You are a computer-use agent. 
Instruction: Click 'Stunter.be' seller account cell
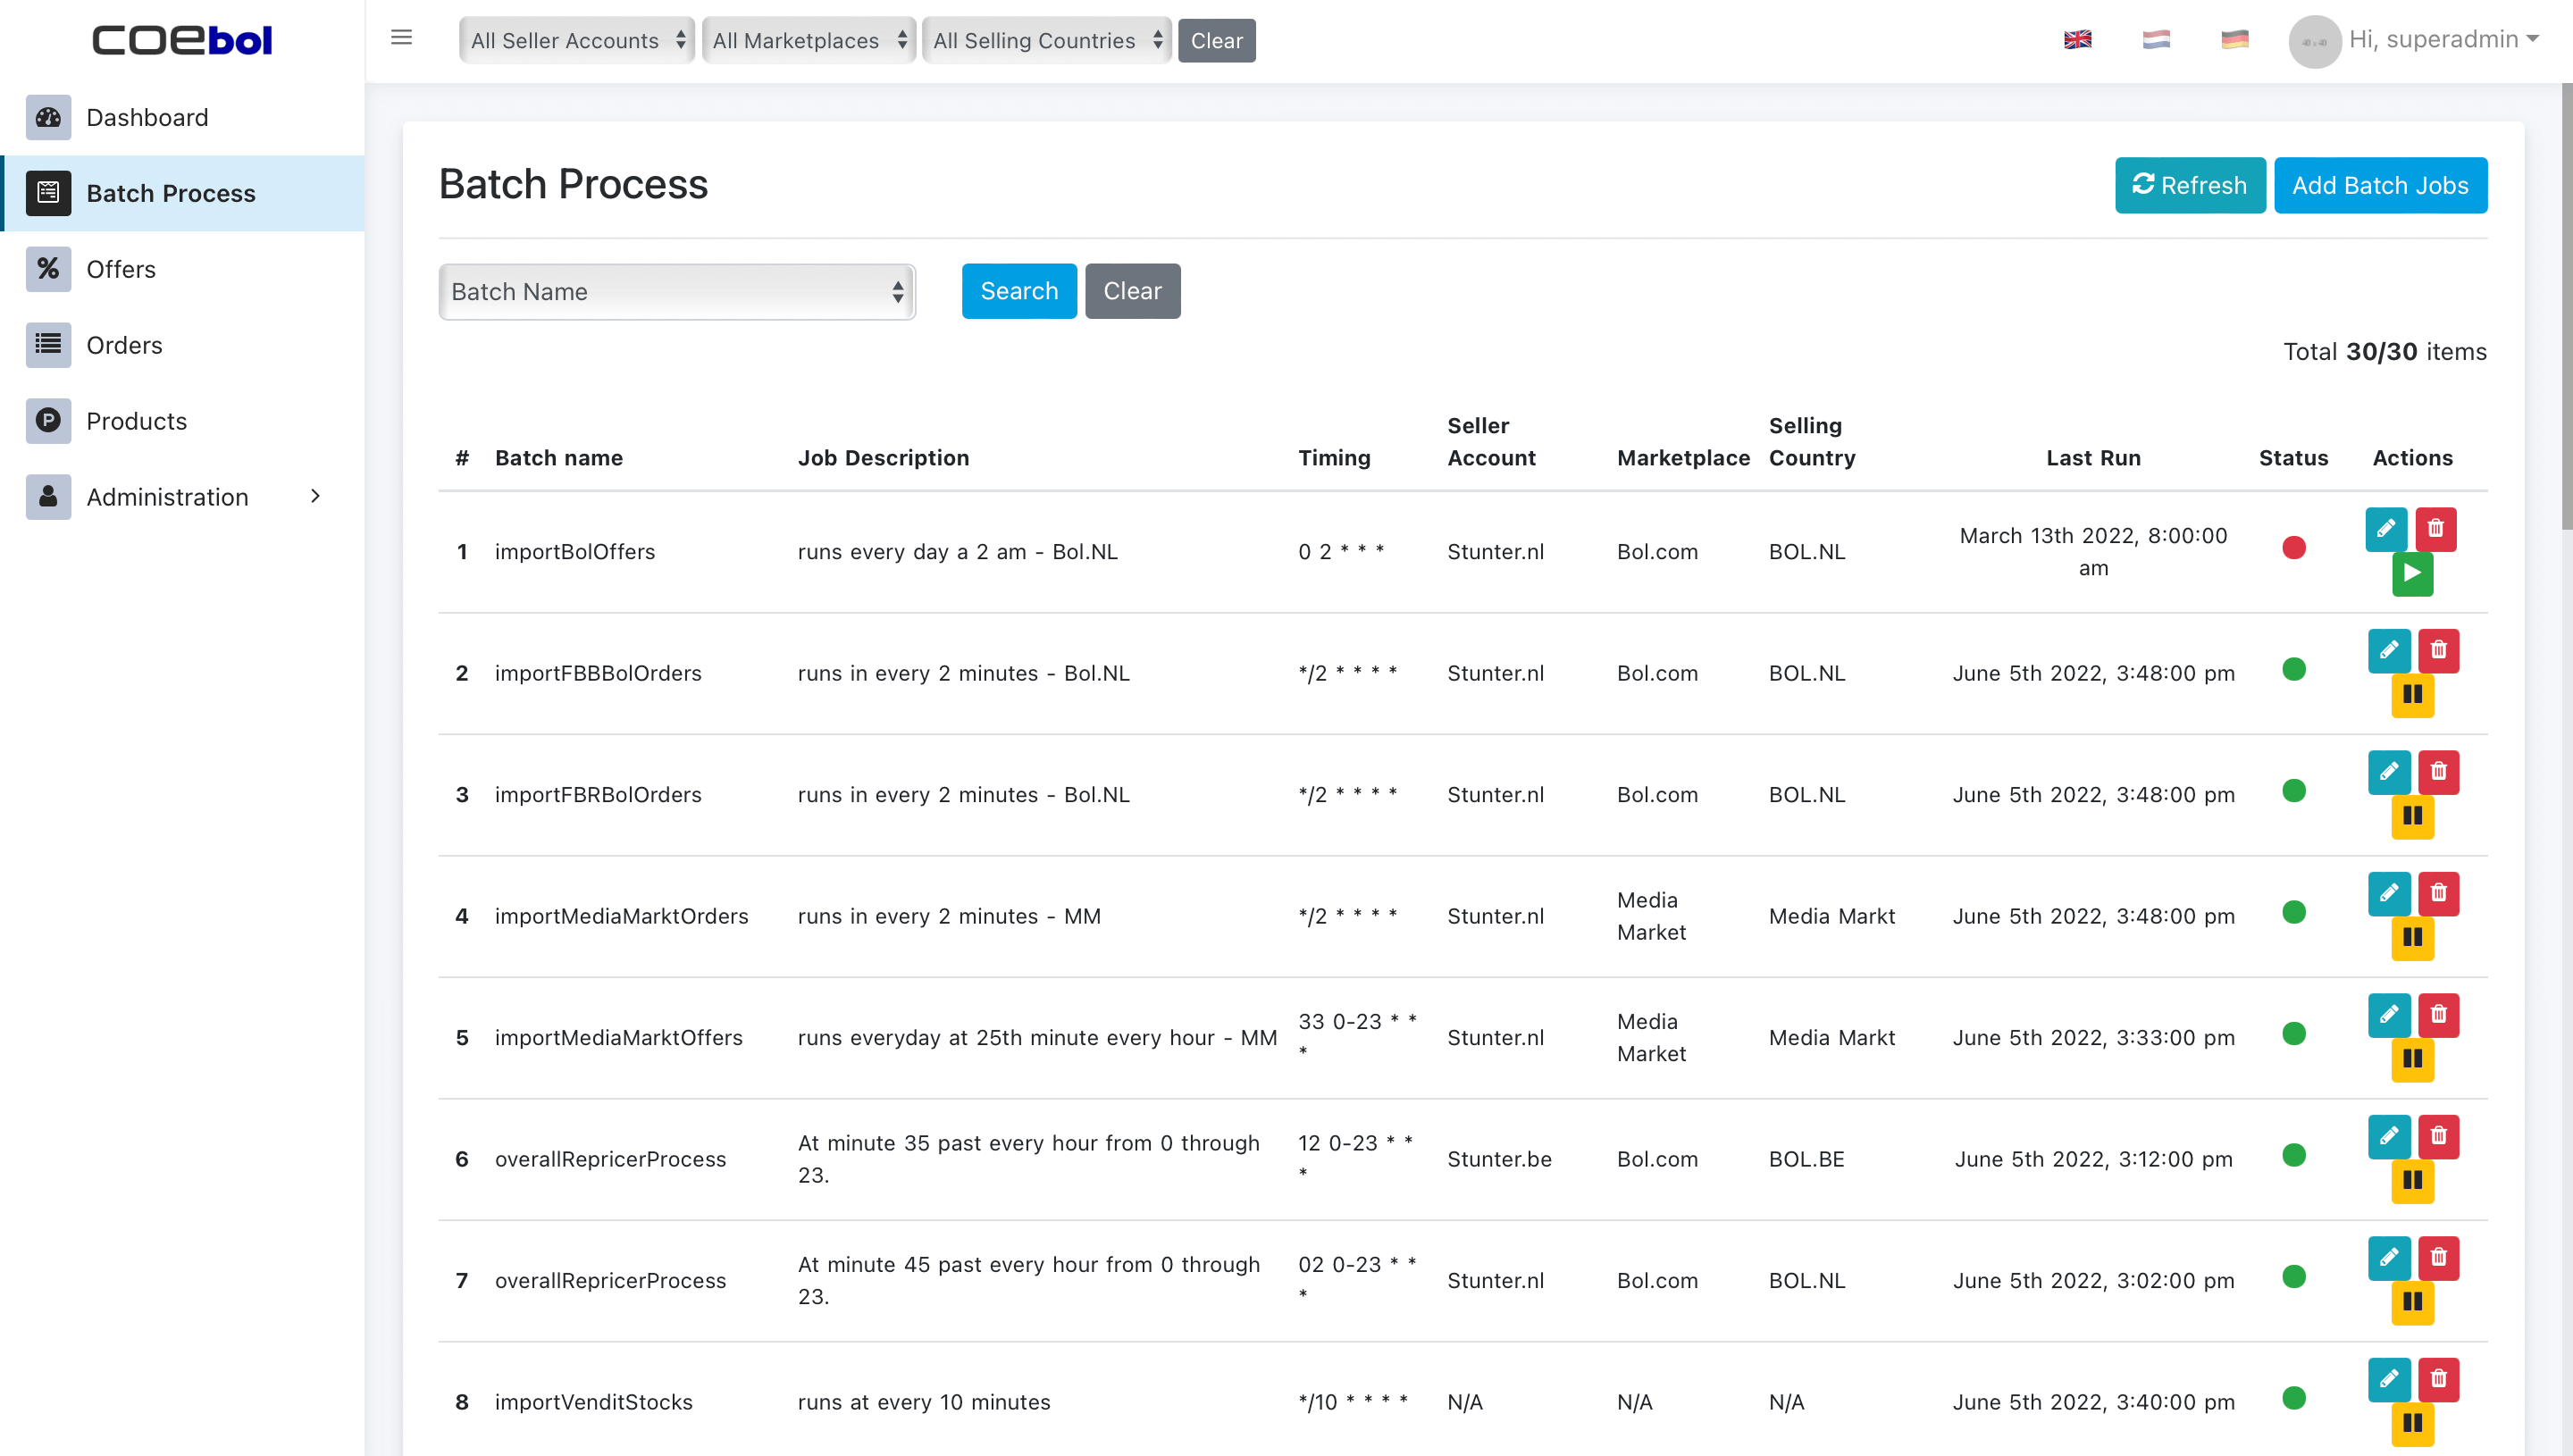(x=1498, y=1159)
